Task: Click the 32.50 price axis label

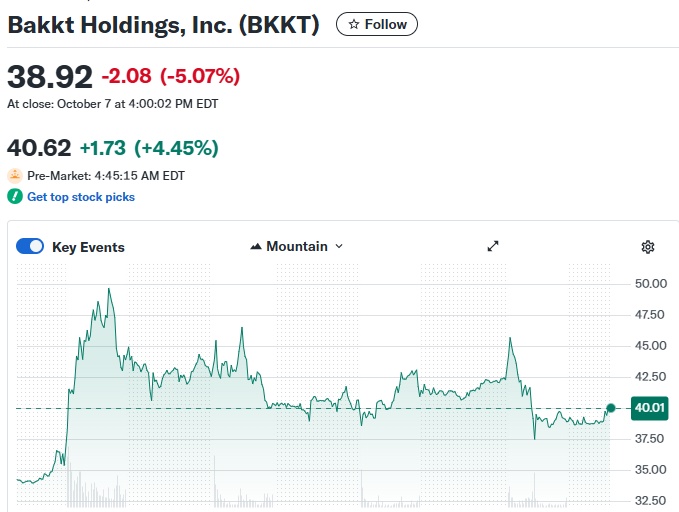Action: tap(650, 500)
